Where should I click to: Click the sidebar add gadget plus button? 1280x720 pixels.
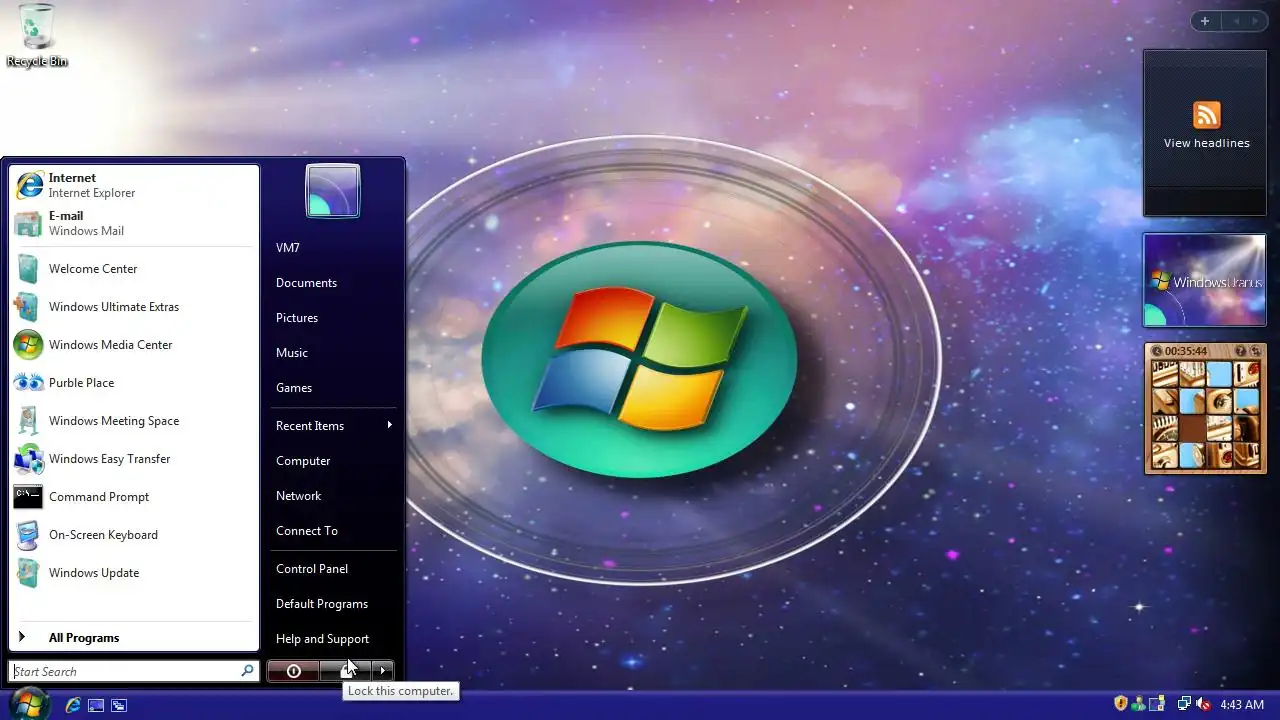pos(1205,21)
